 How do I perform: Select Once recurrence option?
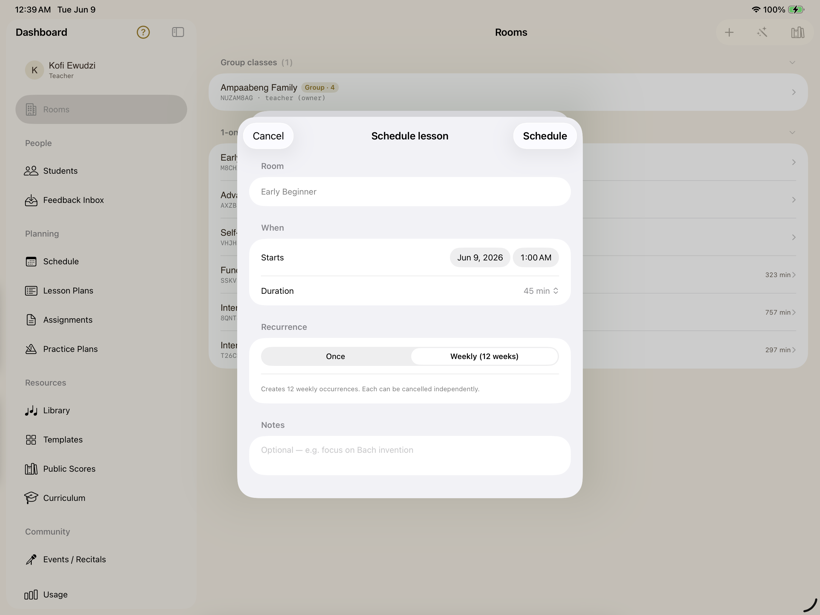point(336,356)
